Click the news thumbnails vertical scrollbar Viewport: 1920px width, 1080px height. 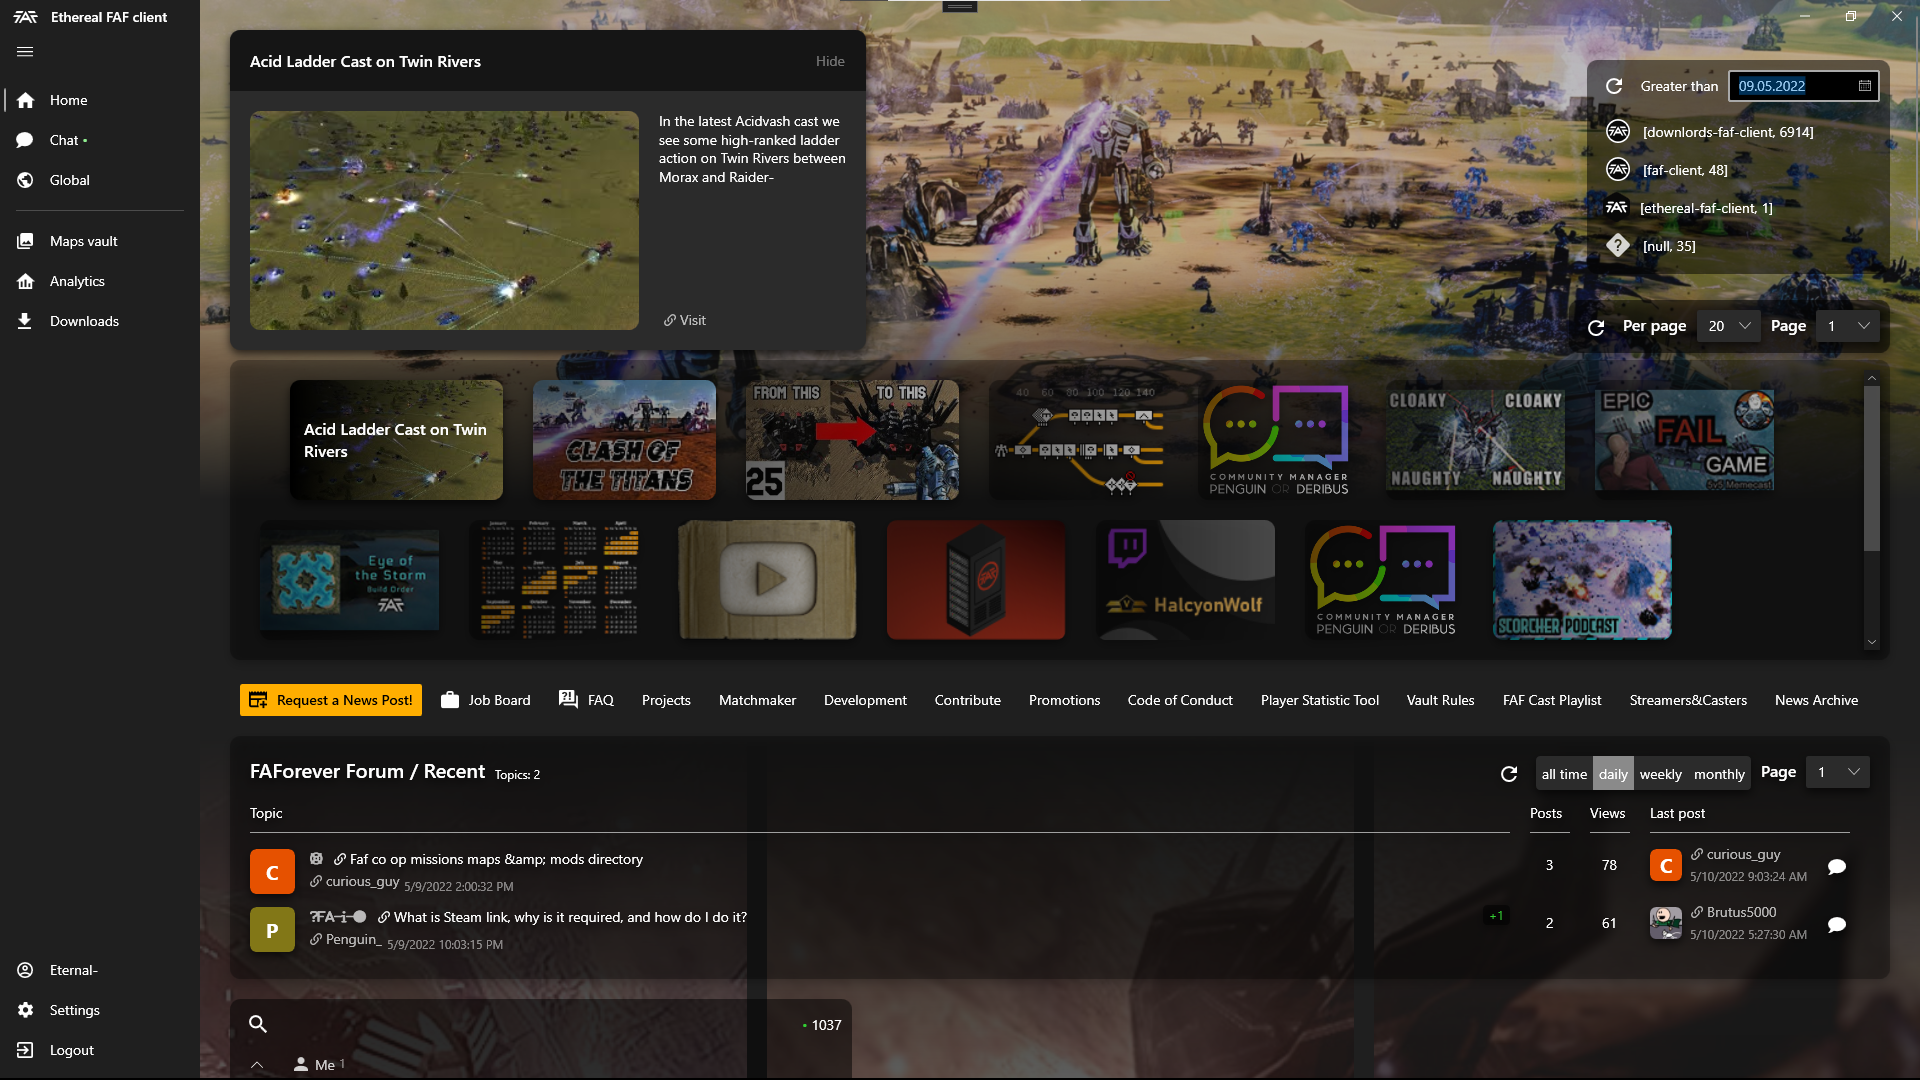click(x=1872, y=468)
